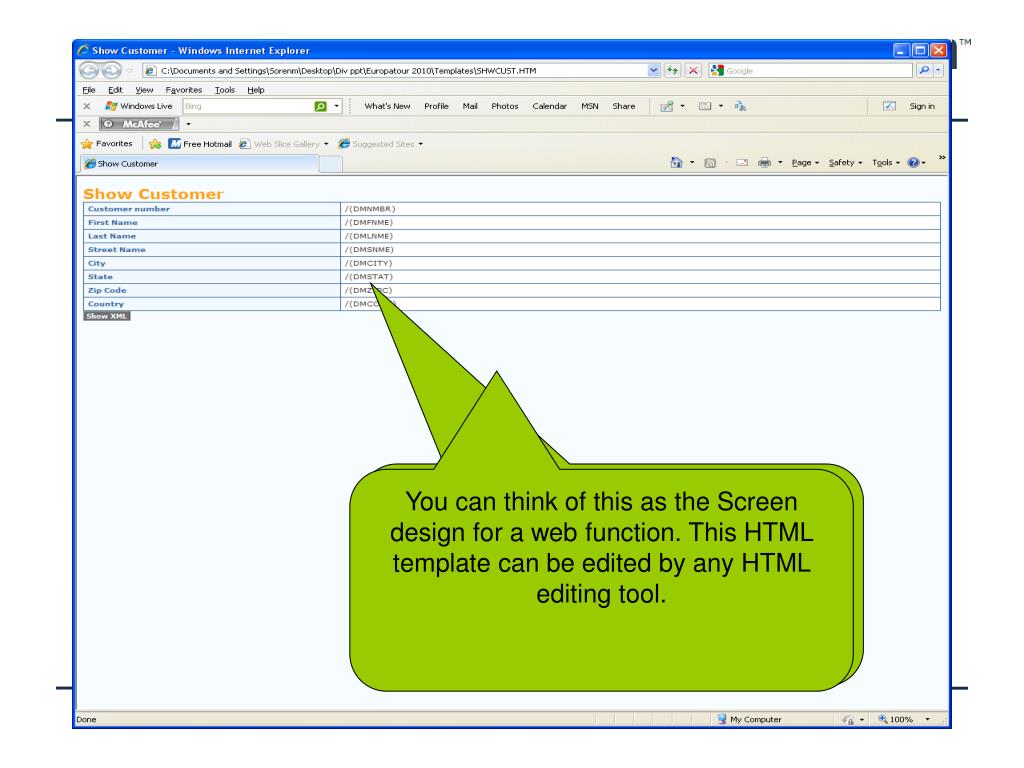The width and height of the screenshot is (1024, 768).
Task: Click the Show XML button
Action: tap(107, 316)
